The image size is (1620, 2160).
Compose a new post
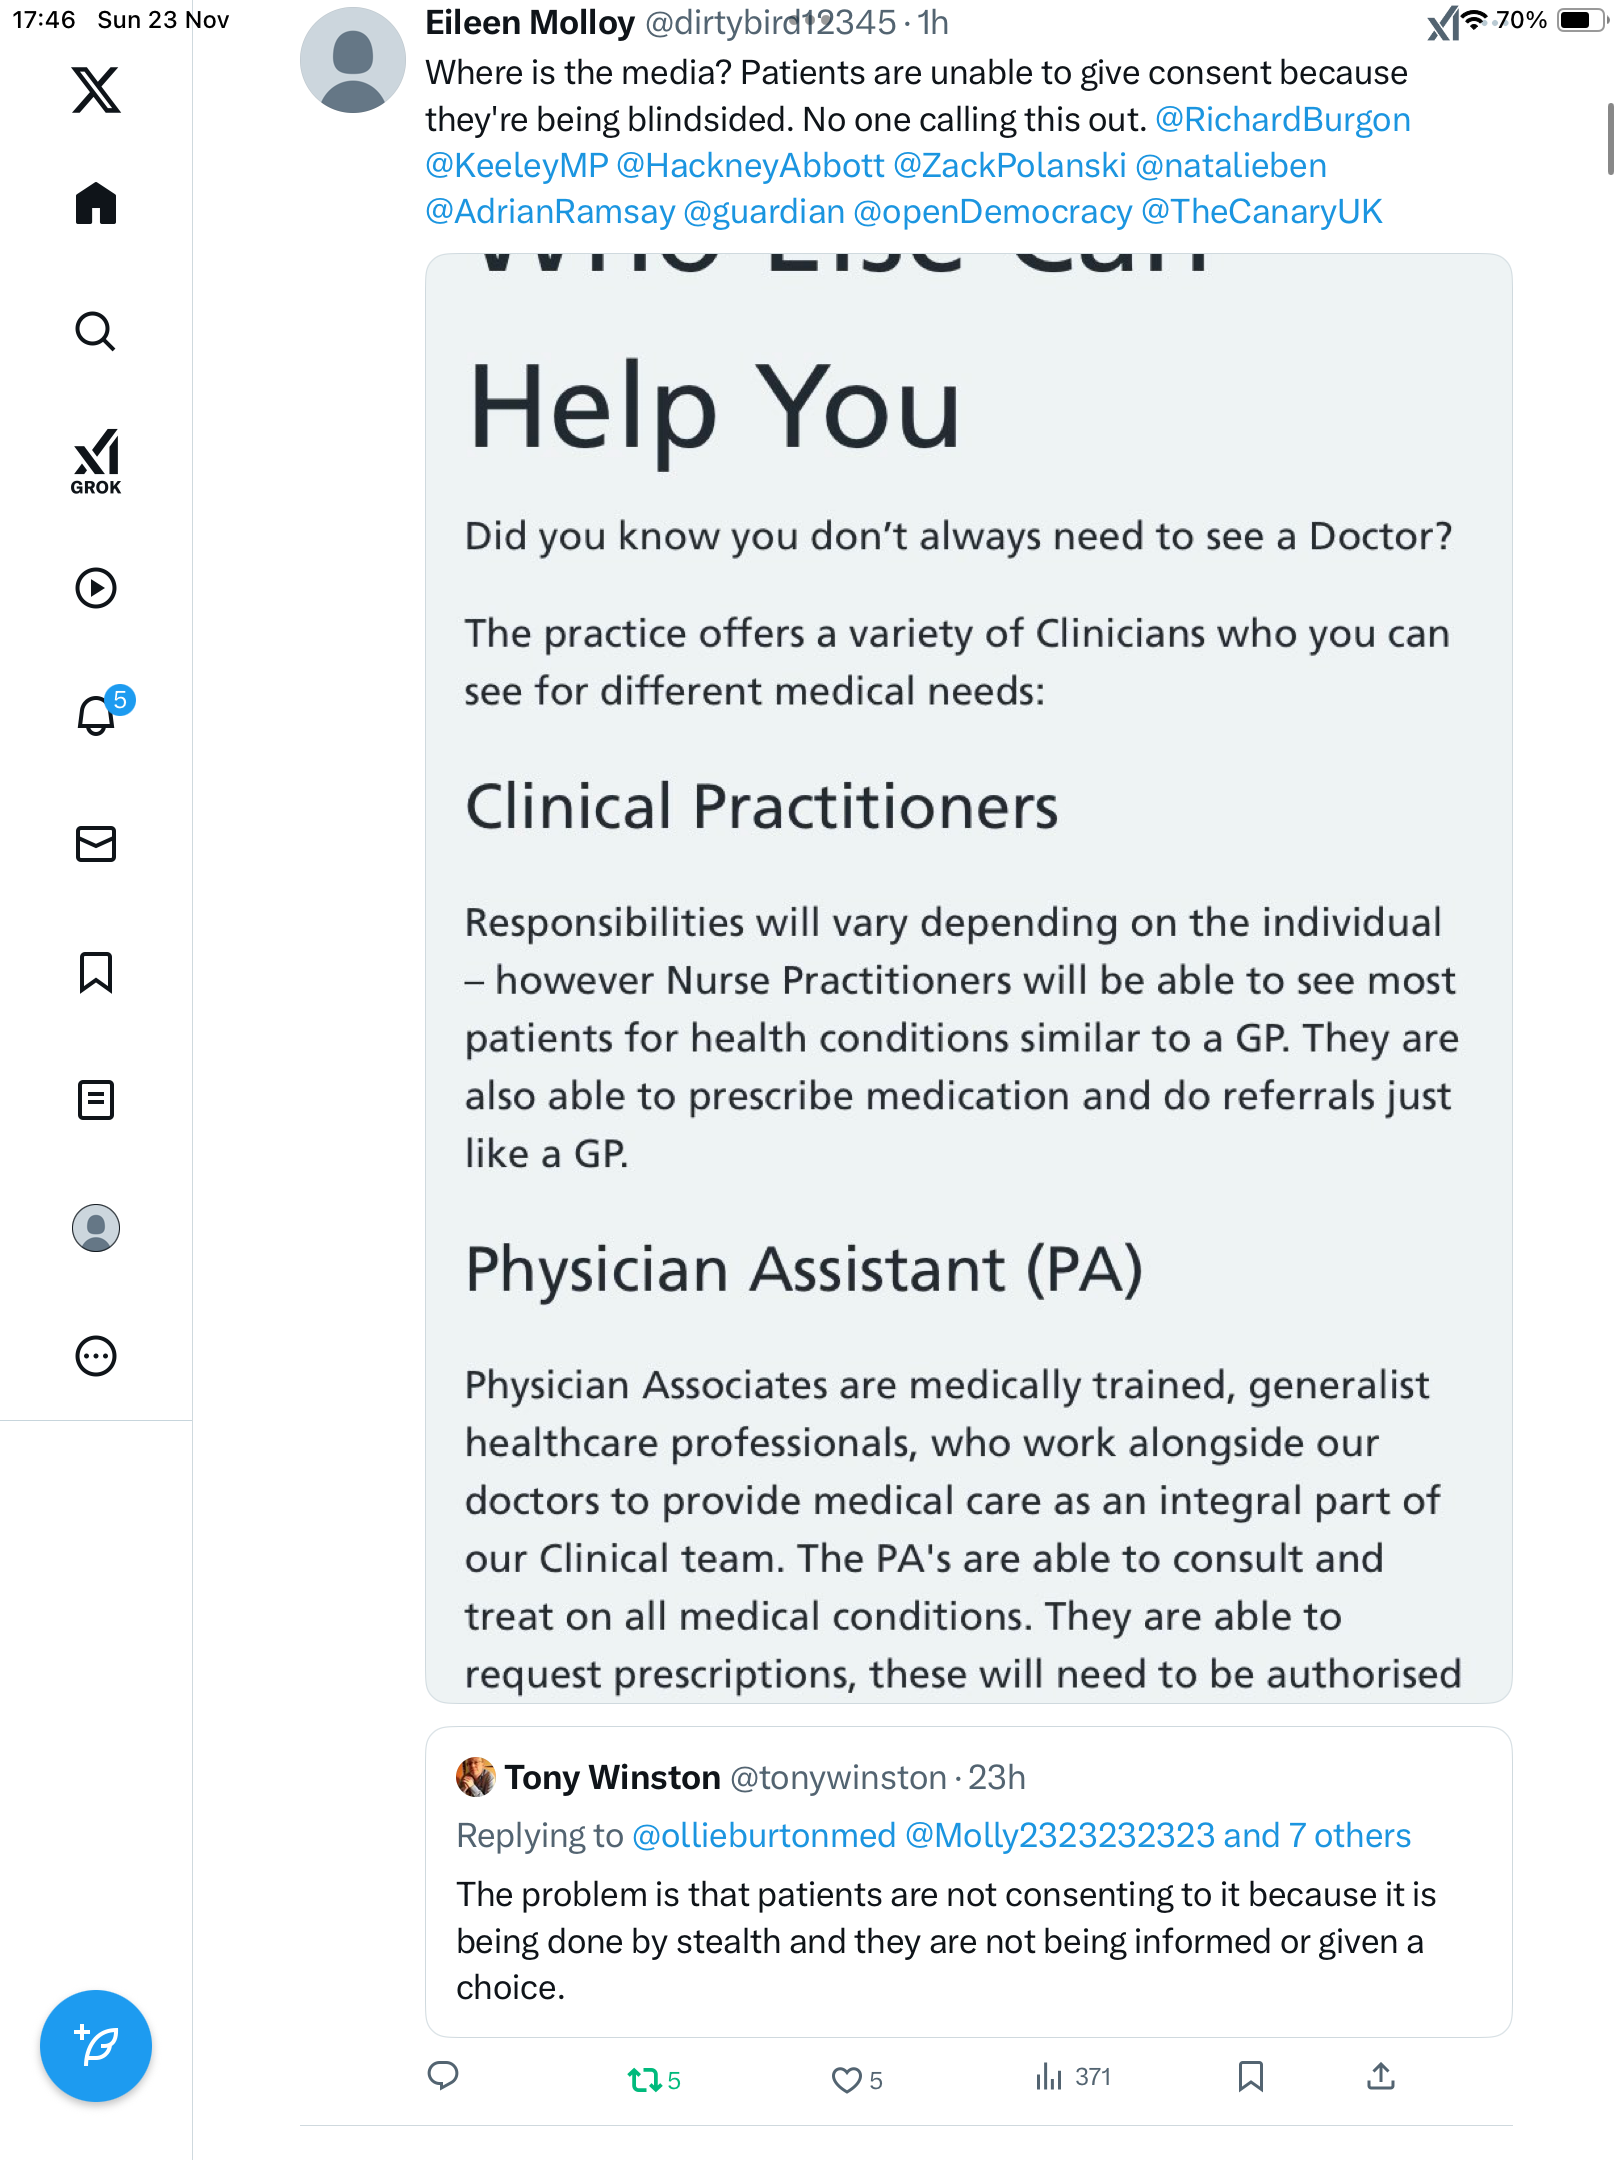[x=96, y=2046]
